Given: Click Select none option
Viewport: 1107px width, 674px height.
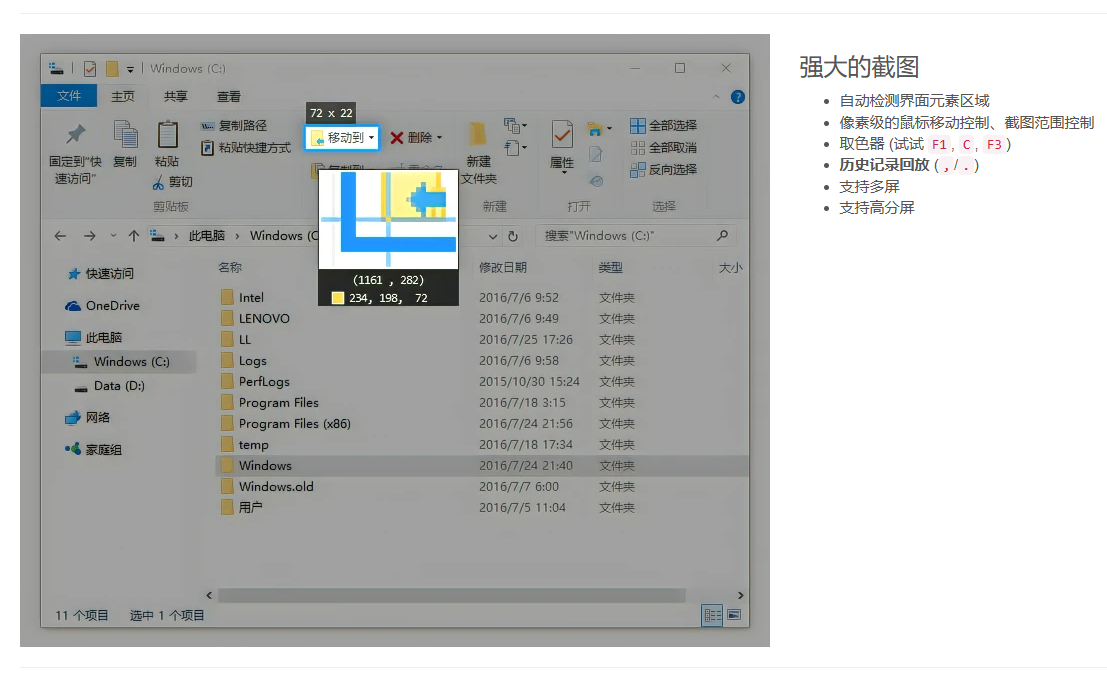Looking at the screenshot, I should click(663, 148).
